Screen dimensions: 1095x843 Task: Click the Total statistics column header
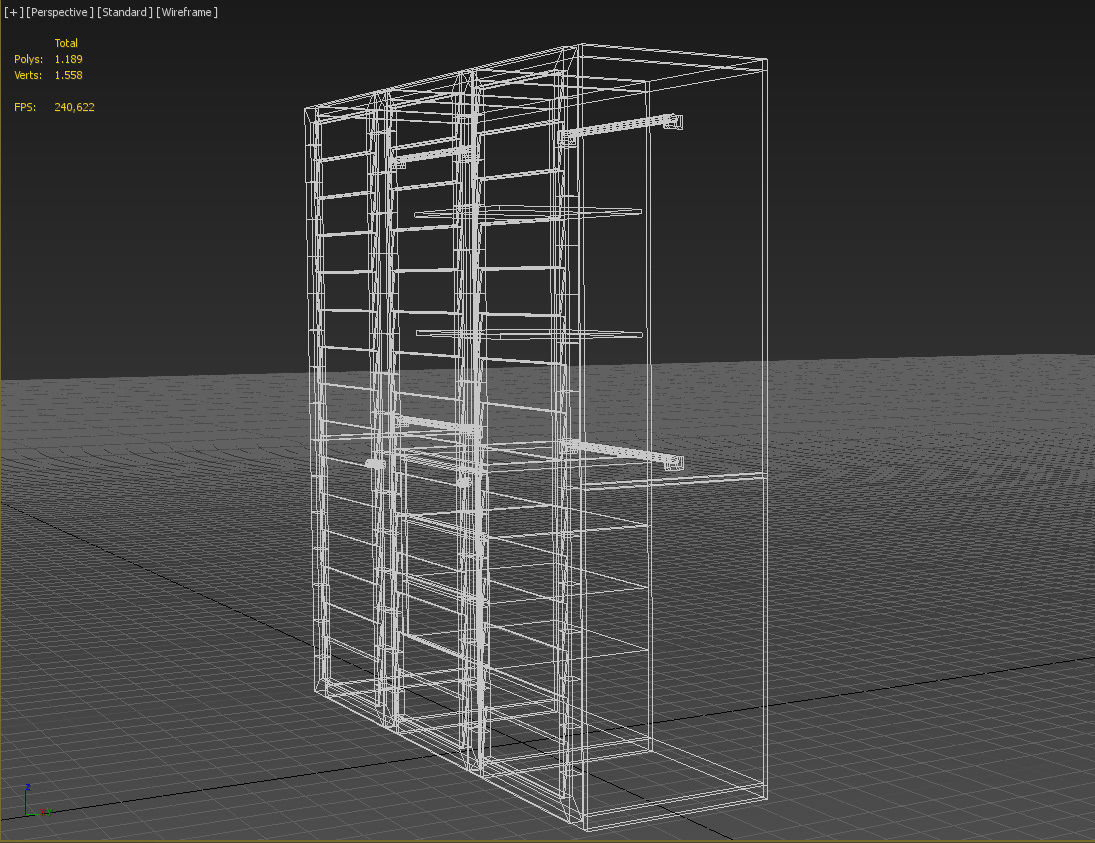pos(66,43)
